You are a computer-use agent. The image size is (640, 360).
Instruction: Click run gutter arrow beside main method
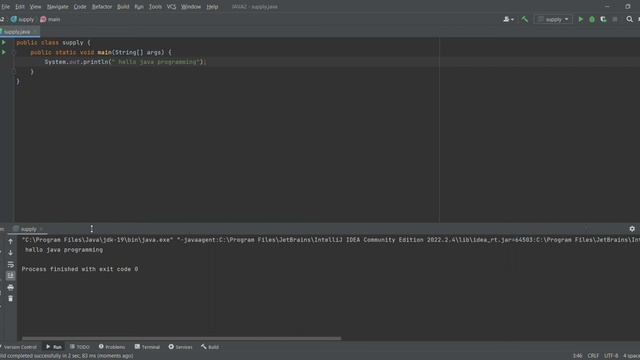click(x=4, y=52)
